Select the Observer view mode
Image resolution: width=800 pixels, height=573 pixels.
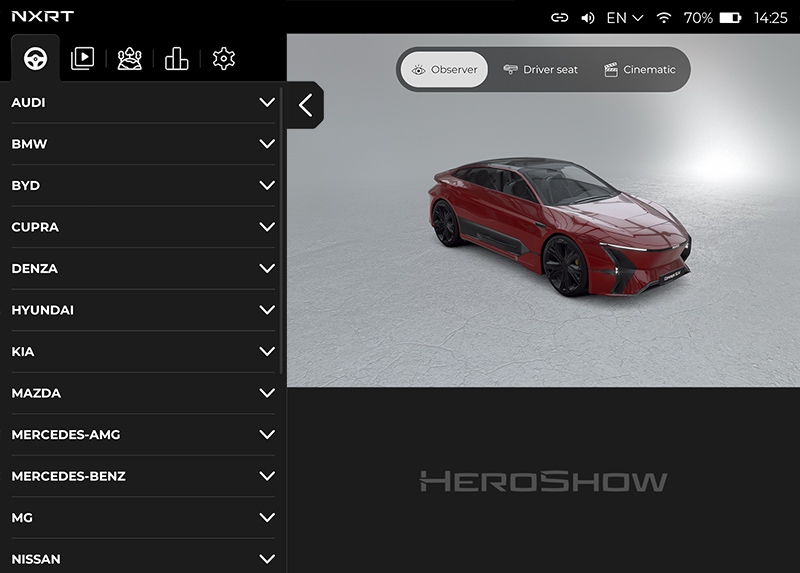pos(444,69)
